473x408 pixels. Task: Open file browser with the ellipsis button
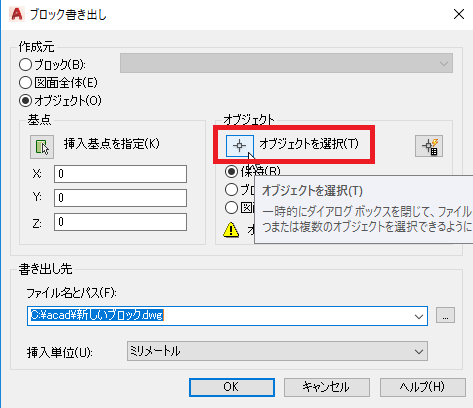point(445,315)
